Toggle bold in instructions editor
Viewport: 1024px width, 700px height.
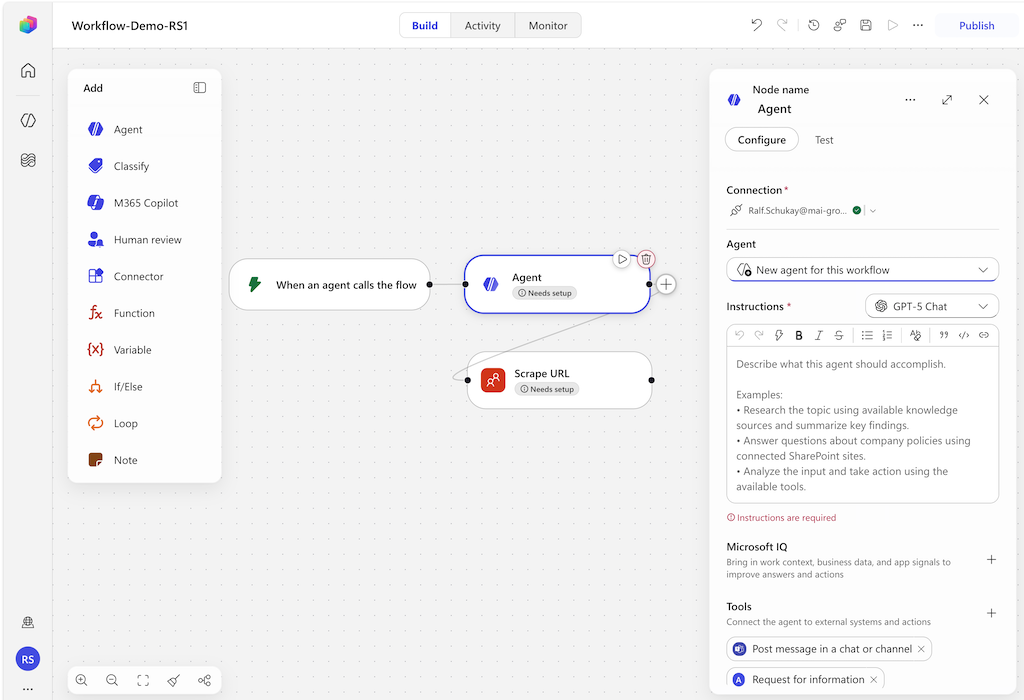(799, 335)
